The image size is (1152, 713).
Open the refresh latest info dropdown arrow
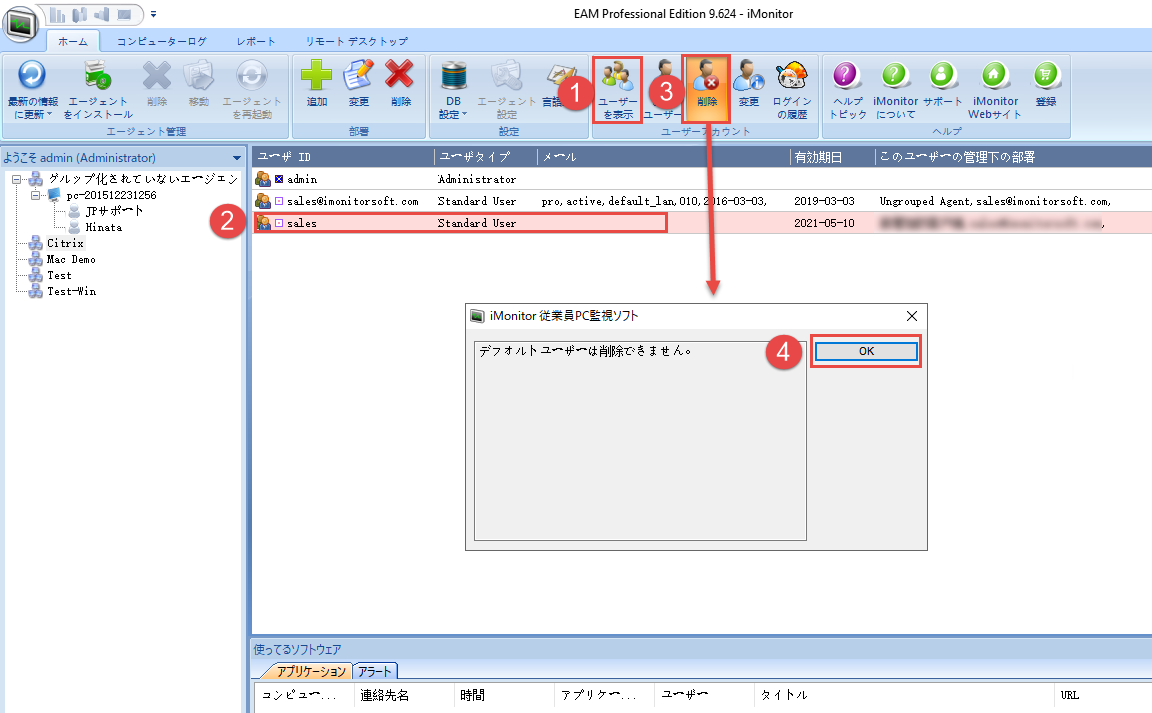pyautogui.click(x=50, y=115)
